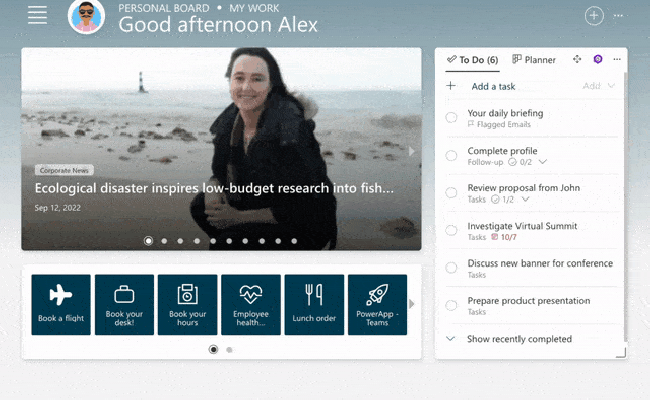Click the Add button in task row
This screenshot has width=650, height=400.
(x=592, y=86)
